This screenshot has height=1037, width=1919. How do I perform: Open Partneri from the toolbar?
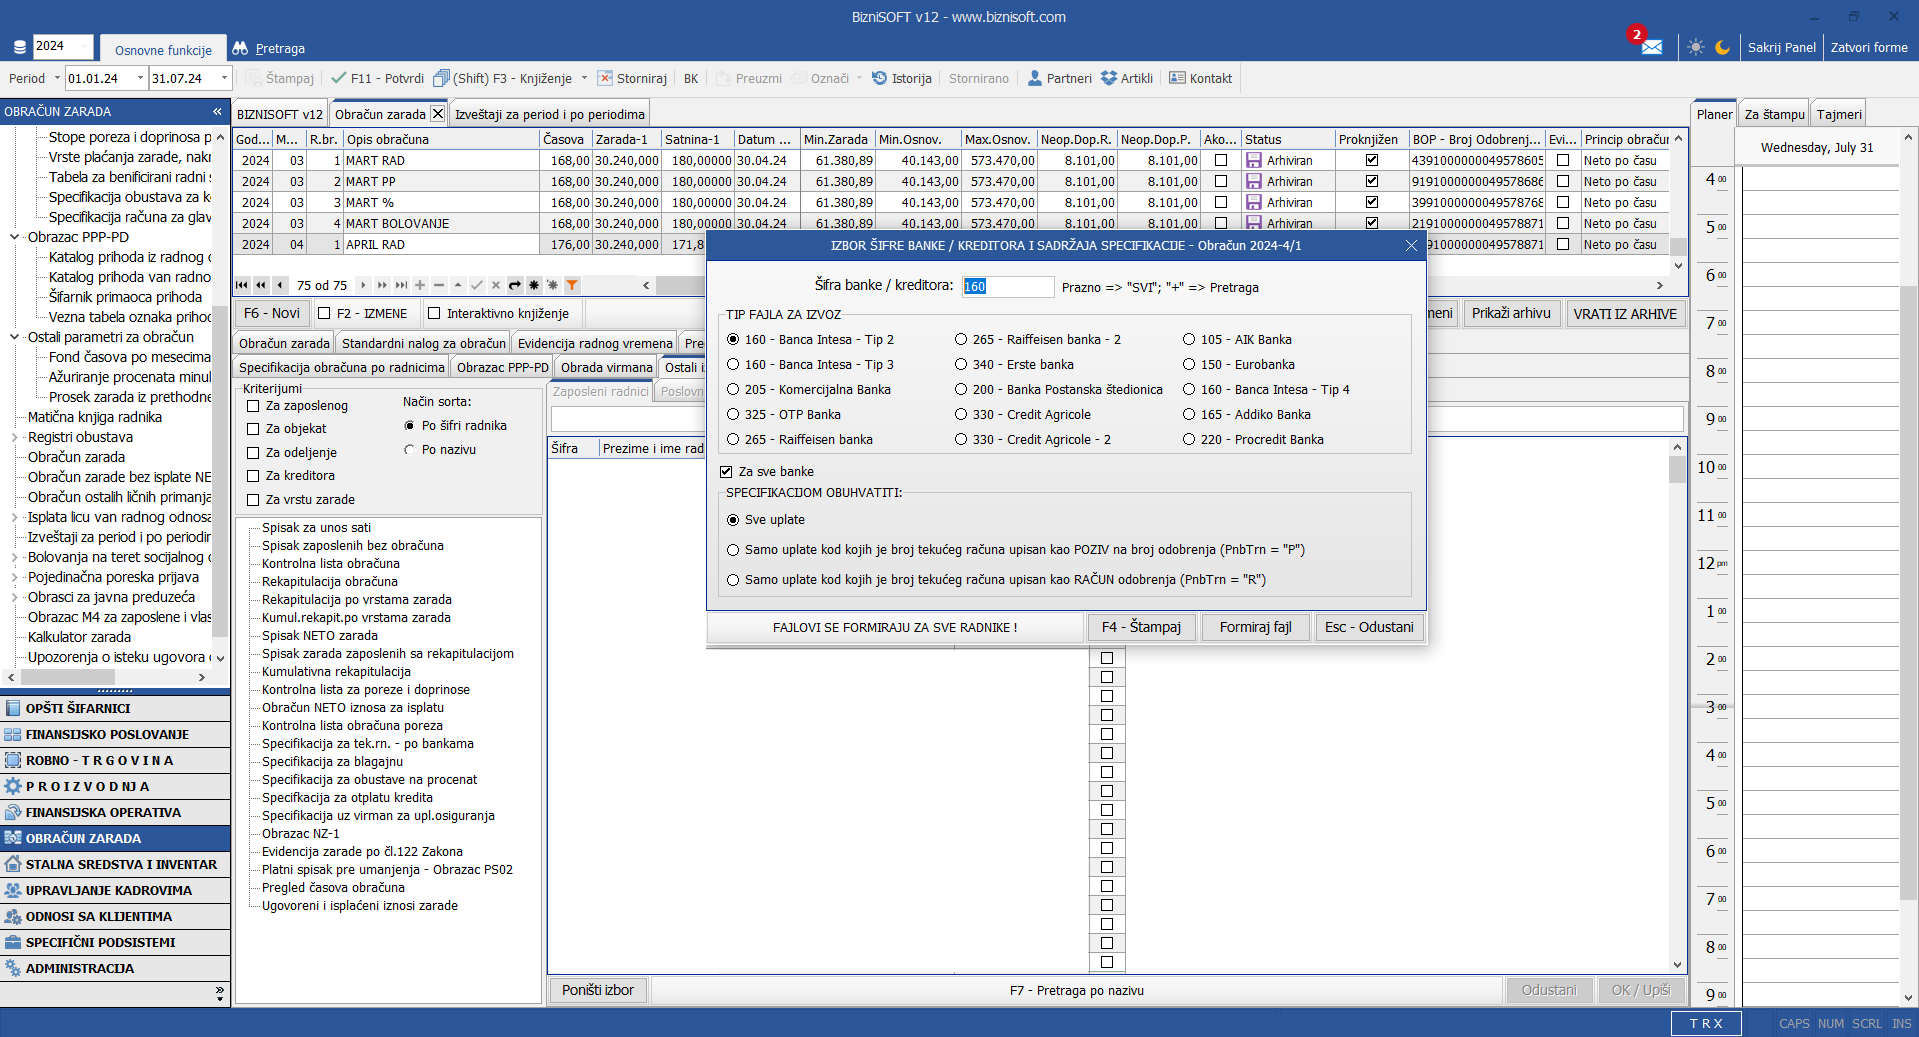click(x=1059, y=78)
